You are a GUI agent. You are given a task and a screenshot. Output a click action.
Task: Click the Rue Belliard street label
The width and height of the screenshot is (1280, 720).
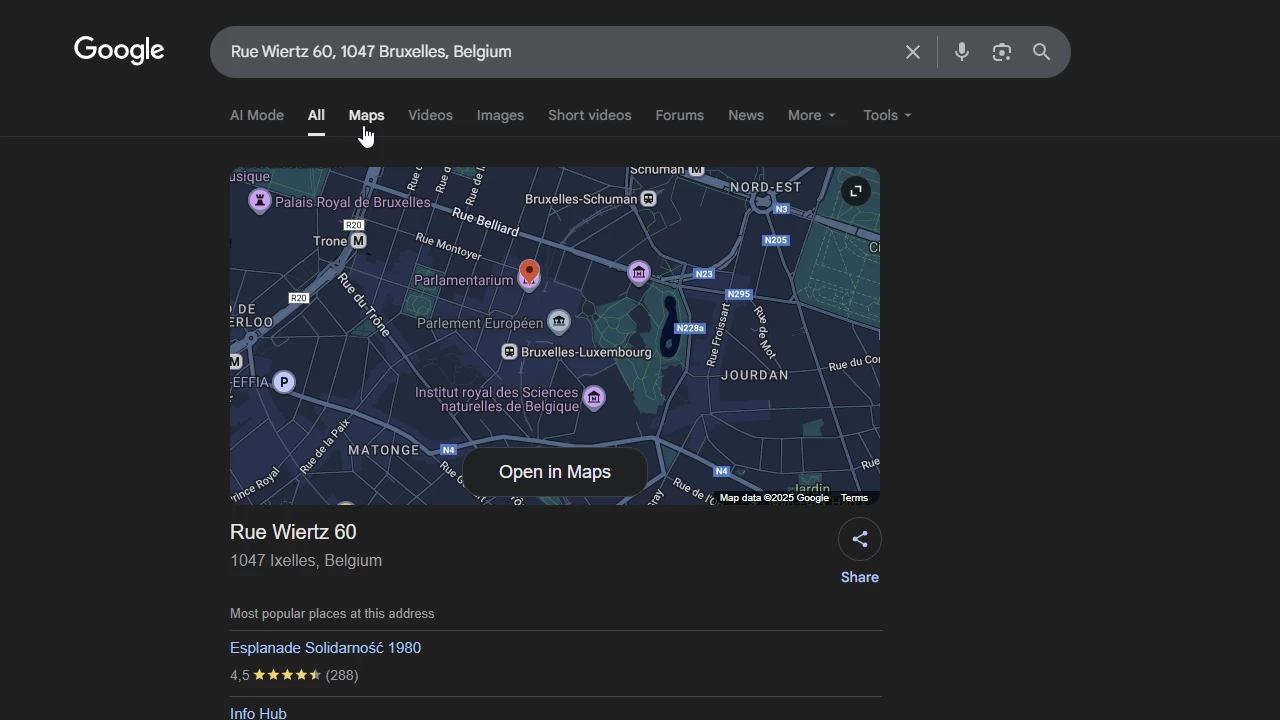pyautogui.click(x=486, y=221)
